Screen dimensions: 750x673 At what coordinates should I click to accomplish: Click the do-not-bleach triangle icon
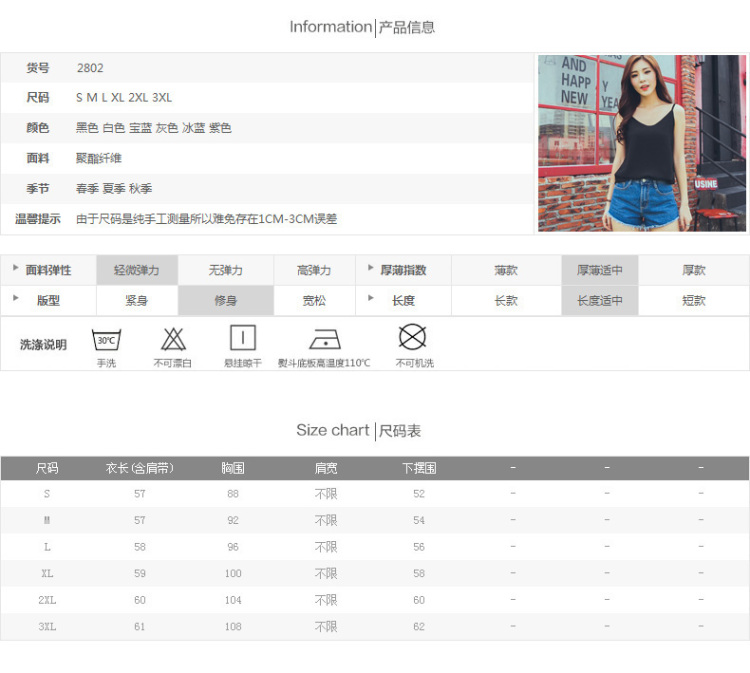[x=173, y=338]
